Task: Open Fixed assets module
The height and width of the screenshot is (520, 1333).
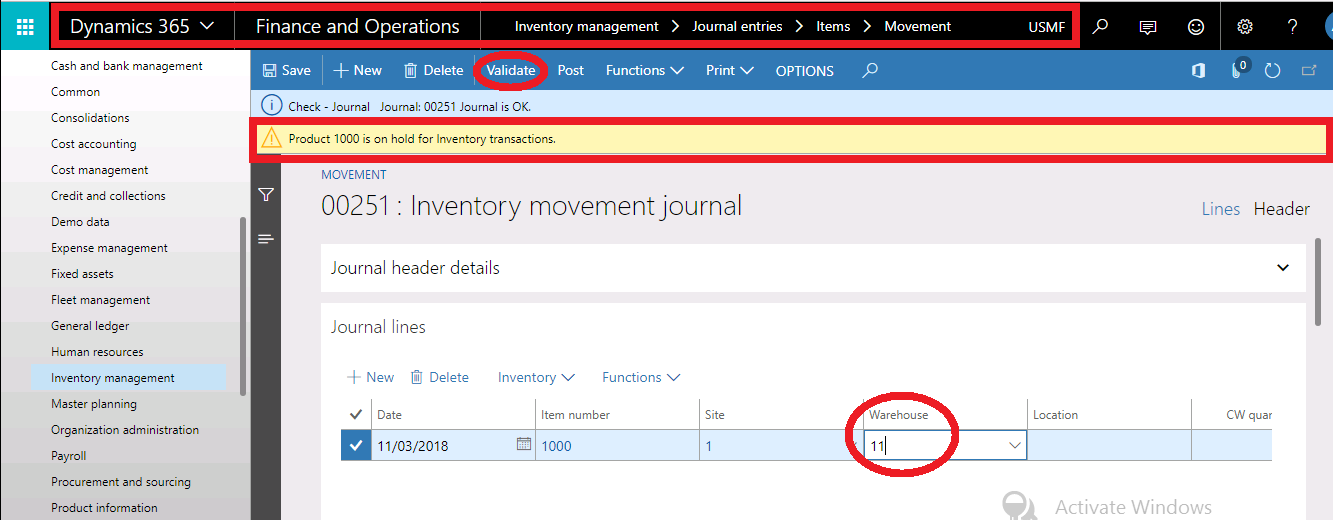Action: point(82,274)
